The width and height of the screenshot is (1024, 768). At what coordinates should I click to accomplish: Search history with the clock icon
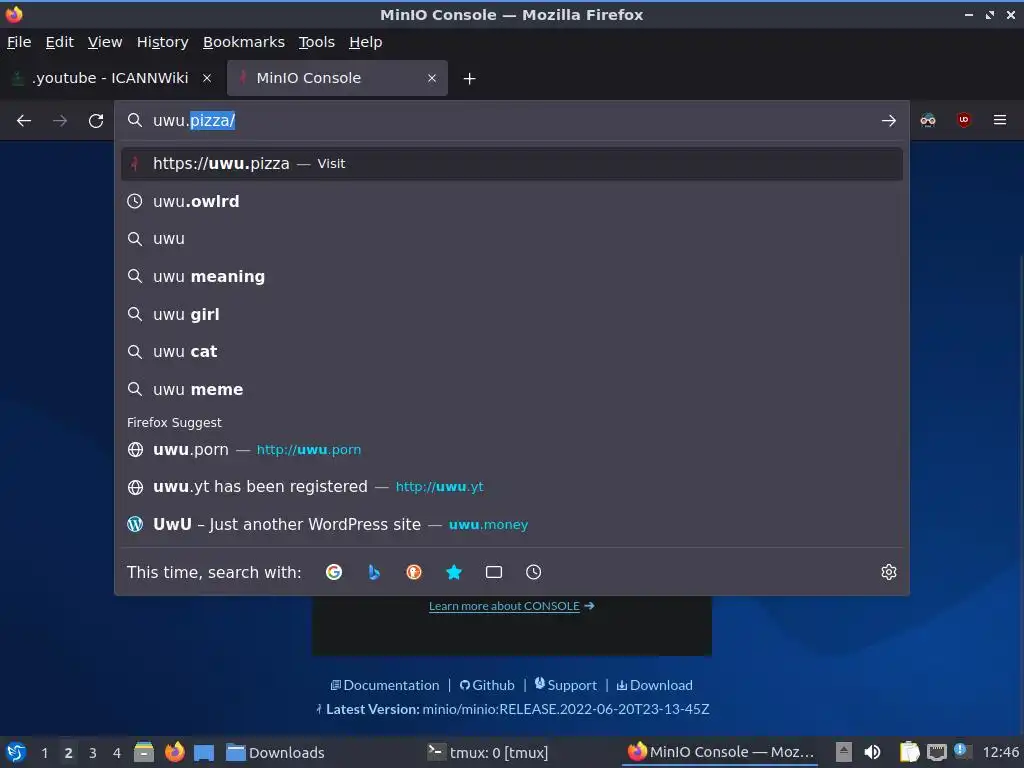pos(534,573)
